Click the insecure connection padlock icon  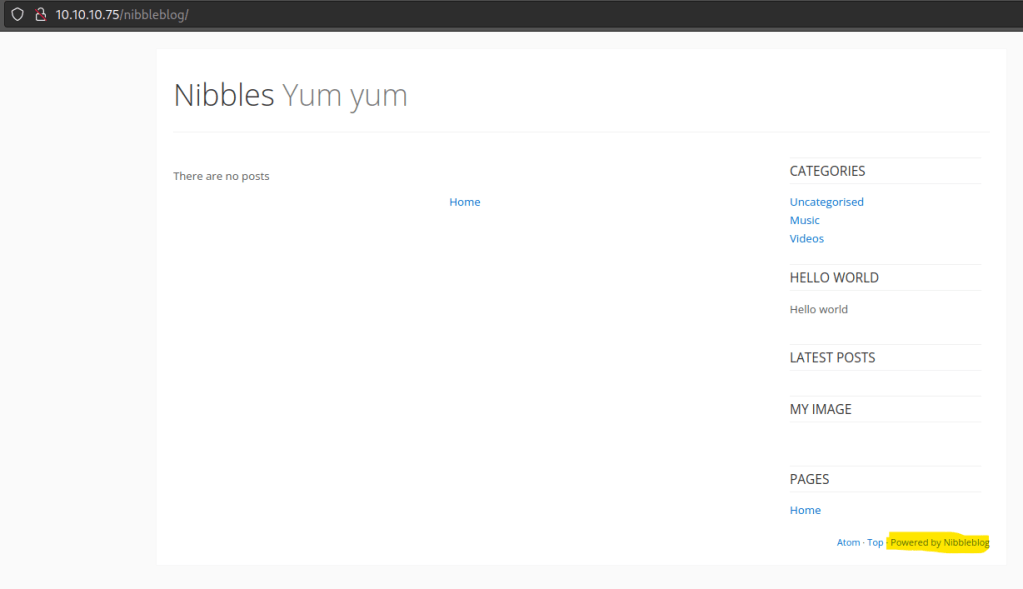[x=40, y=15]
